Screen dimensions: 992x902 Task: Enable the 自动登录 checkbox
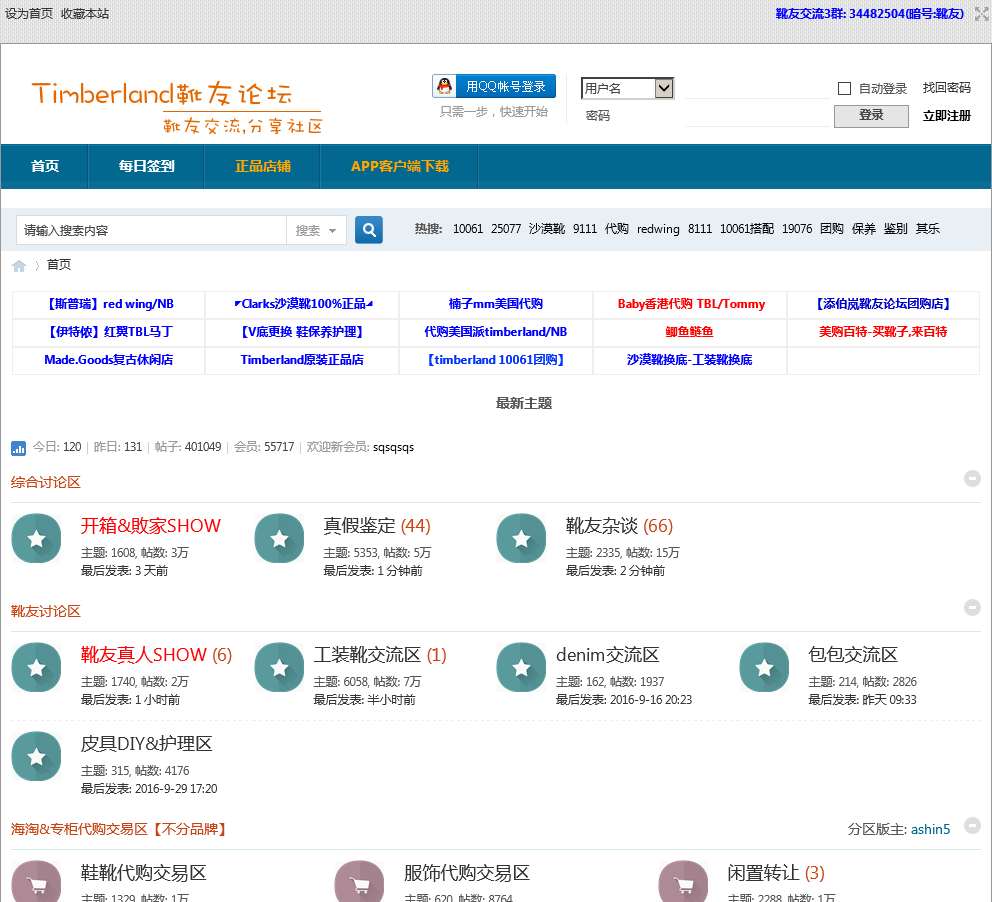click(844, 89)
